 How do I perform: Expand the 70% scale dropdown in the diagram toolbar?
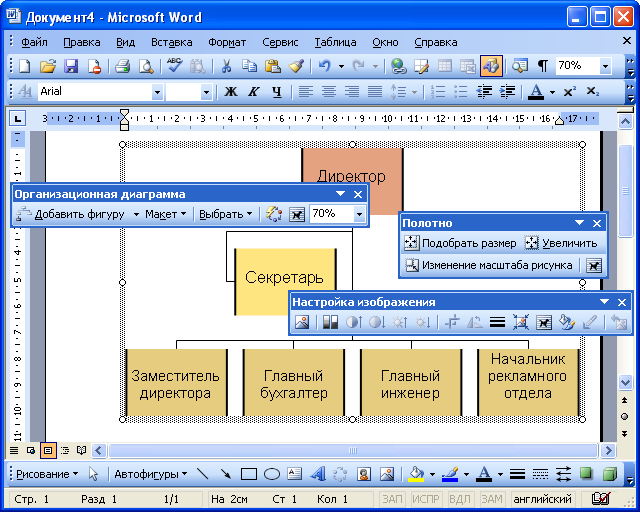point(359,214)
